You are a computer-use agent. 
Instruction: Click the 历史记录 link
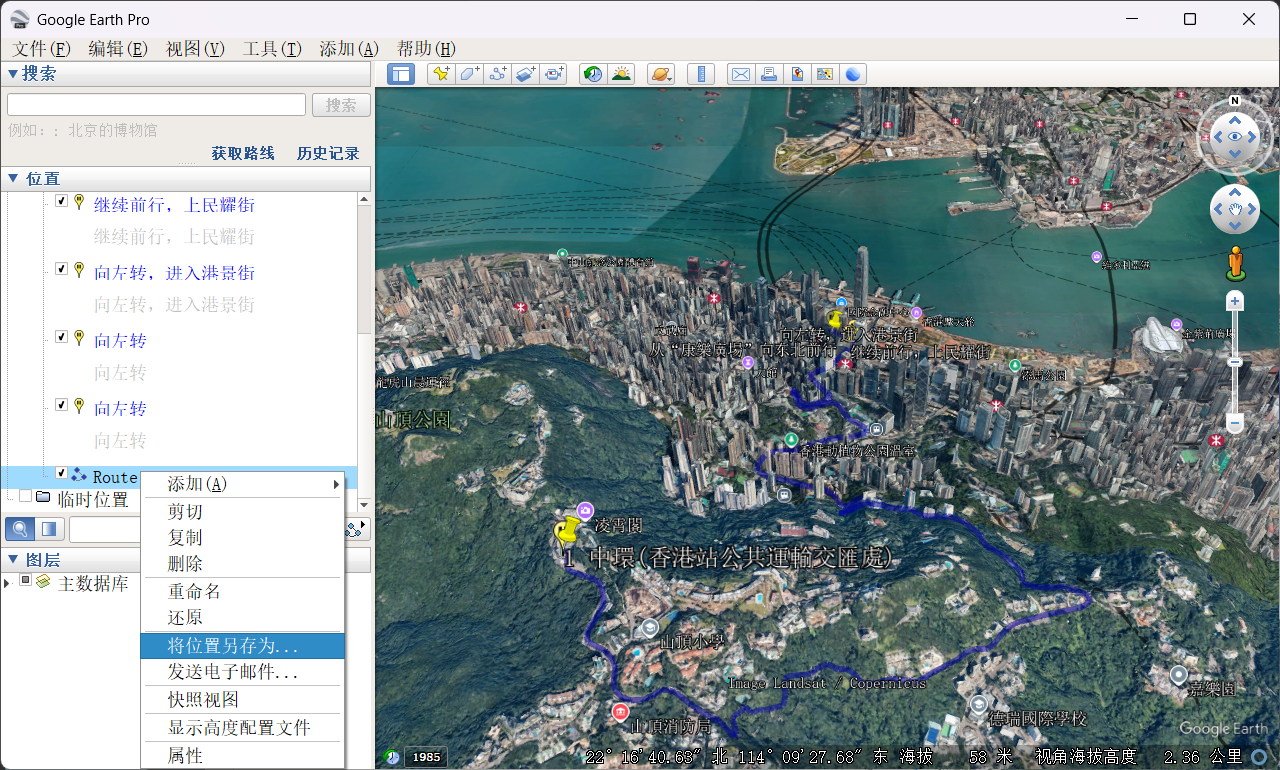(x=328, y=153)
